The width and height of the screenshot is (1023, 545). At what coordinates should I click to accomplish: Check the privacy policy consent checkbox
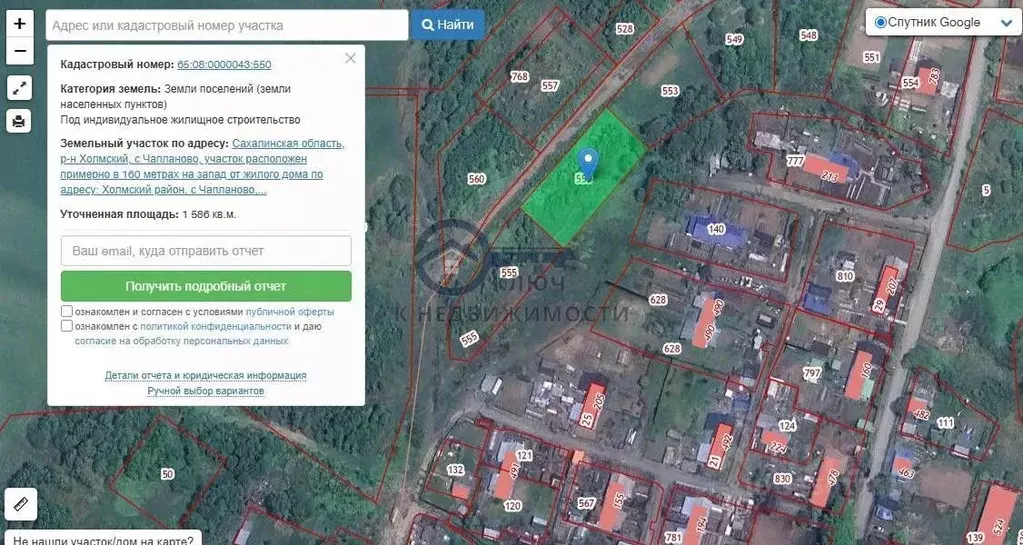click(x=67, y=326)
